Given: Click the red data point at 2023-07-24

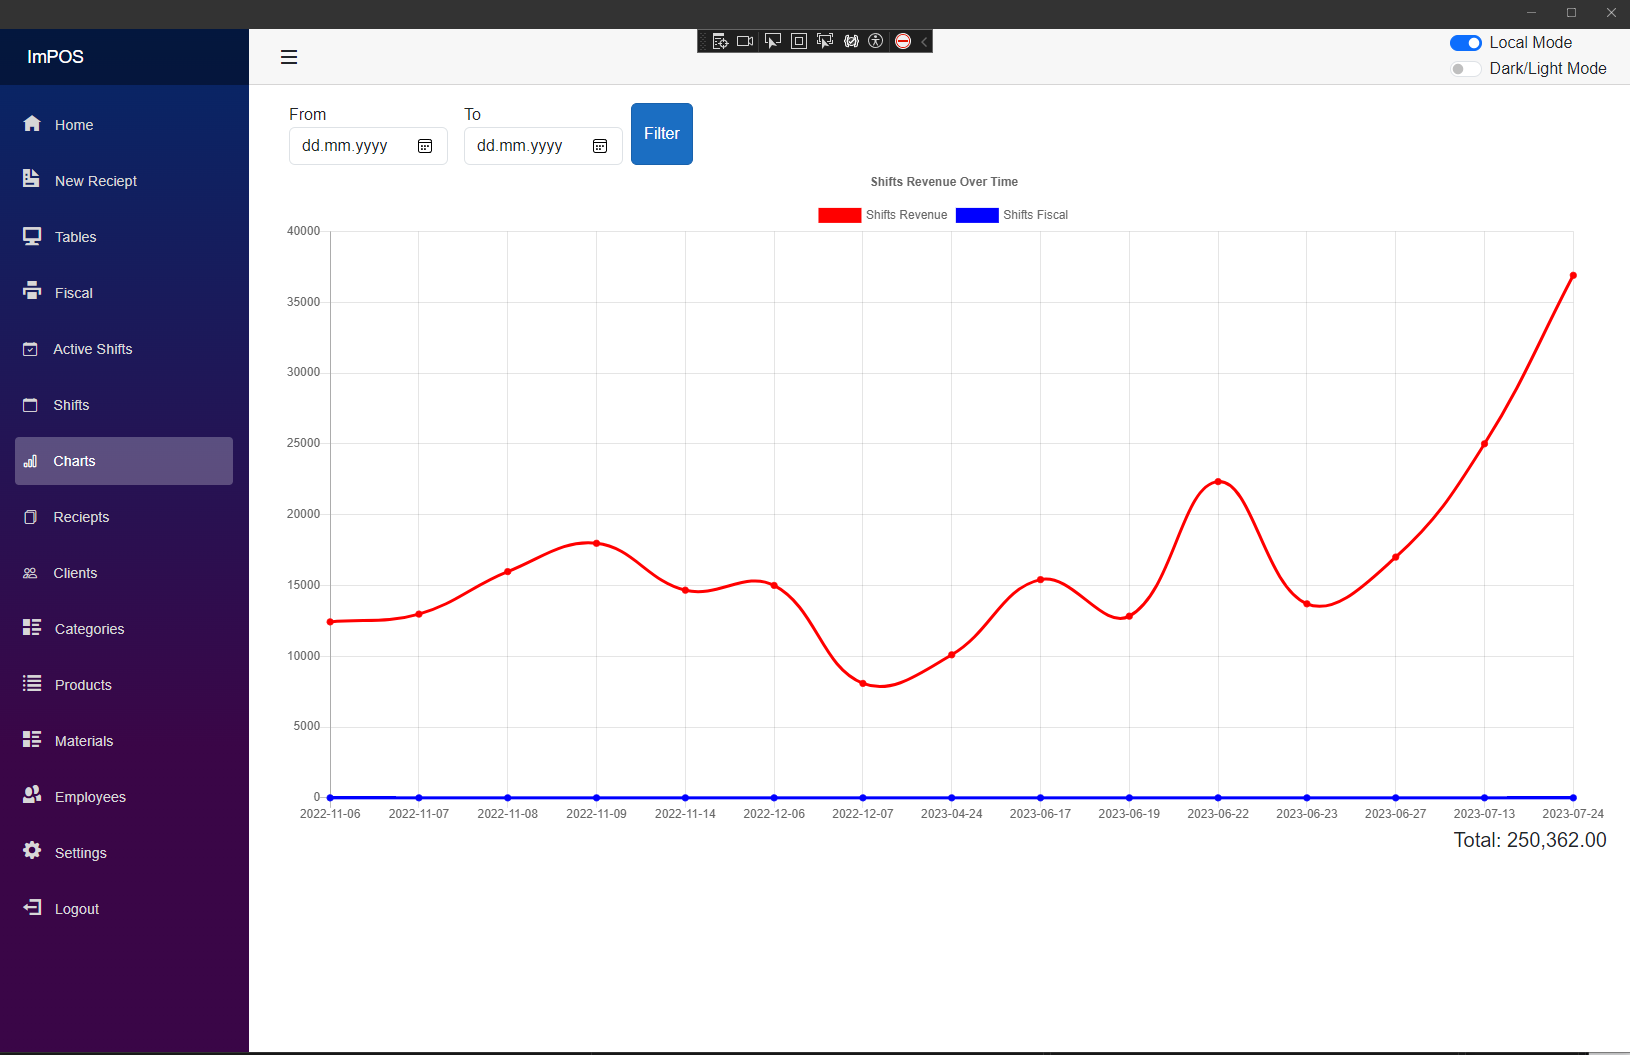Looking at the screenshot, I should point(1573,275).
